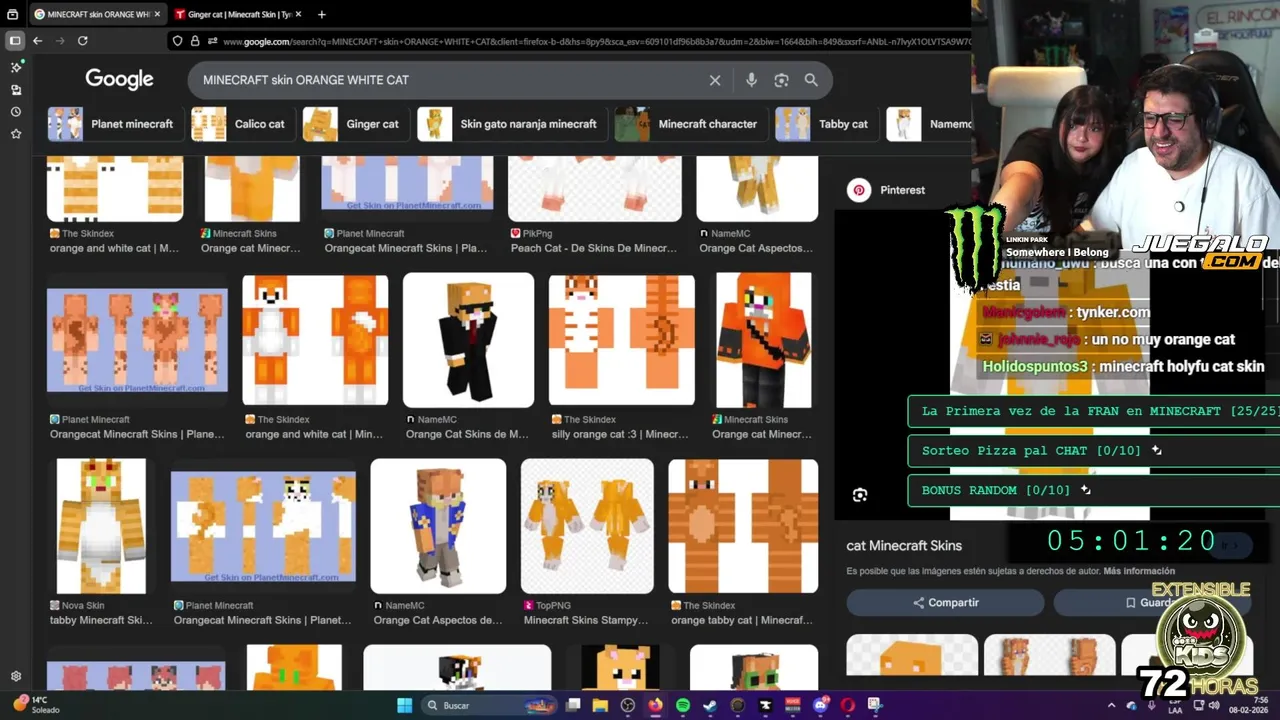Open the AI chatbot sparkle sidebar icon

tap(16, 67)
